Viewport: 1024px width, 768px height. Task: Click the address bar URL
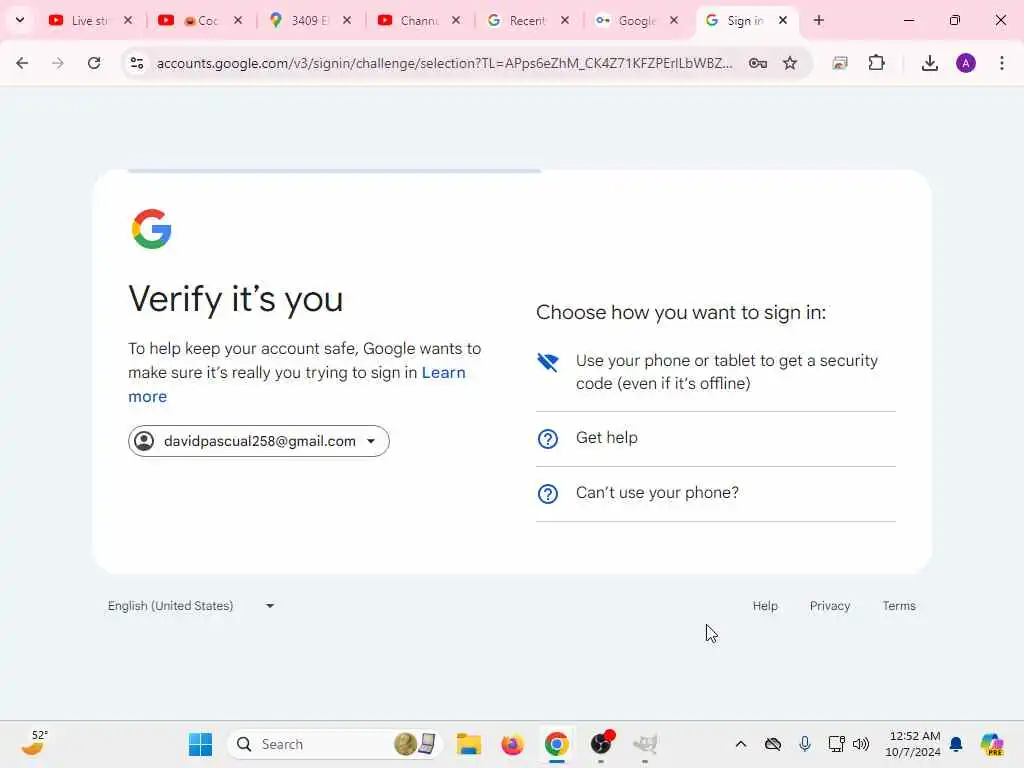click(x=444, y=63)
